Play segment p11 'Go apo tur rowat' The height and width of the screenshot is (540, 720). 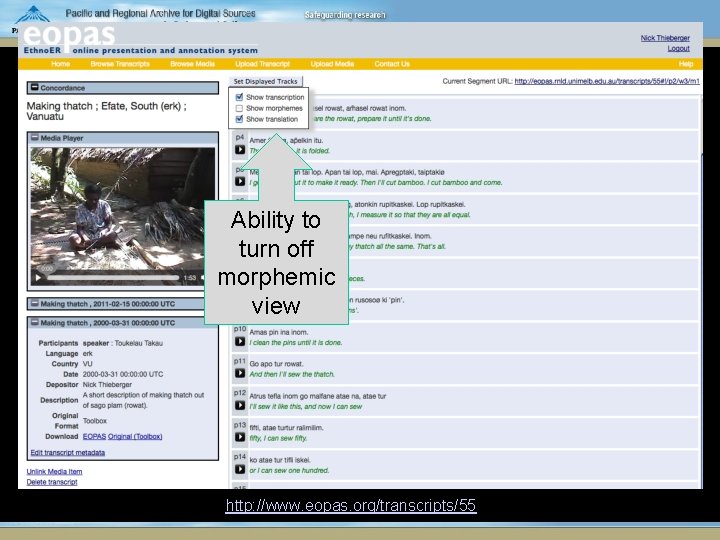pyautogui.click(x=240, y=373)
